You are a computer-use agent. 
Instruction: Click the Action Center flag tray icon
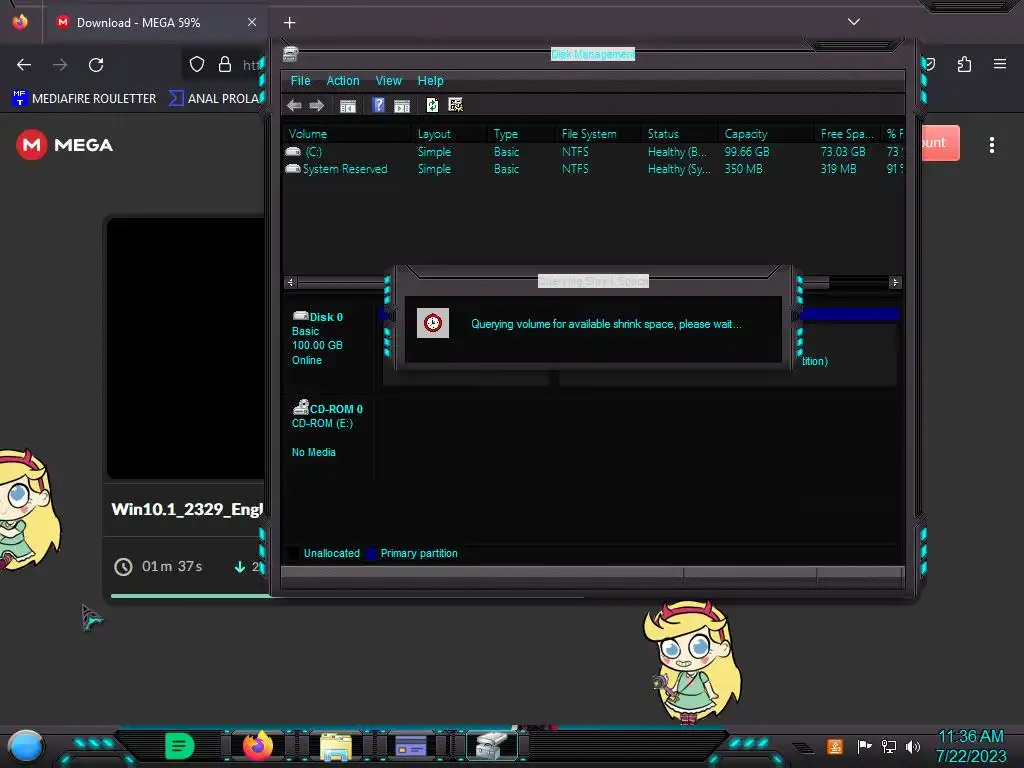pyautogui.click(x=865, y=746)
